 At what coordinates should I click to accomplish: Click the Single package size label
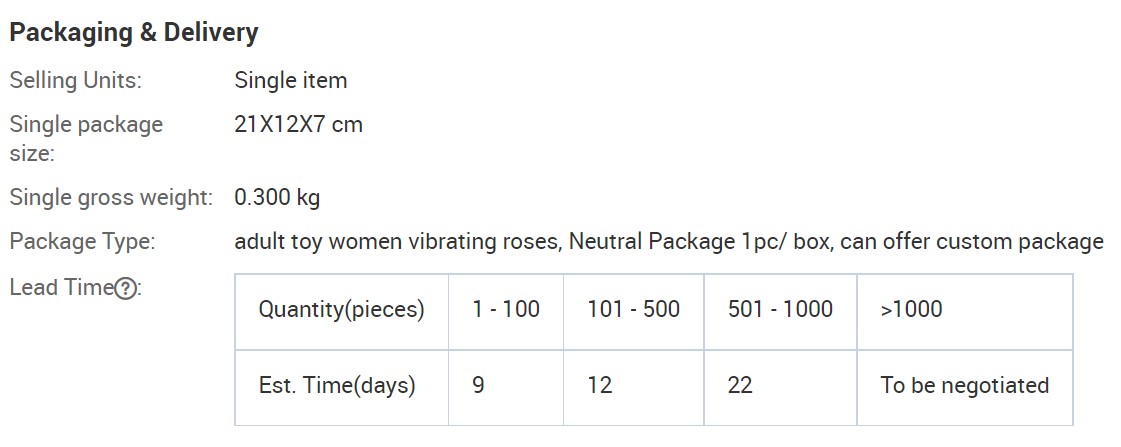tap(87, 139)
